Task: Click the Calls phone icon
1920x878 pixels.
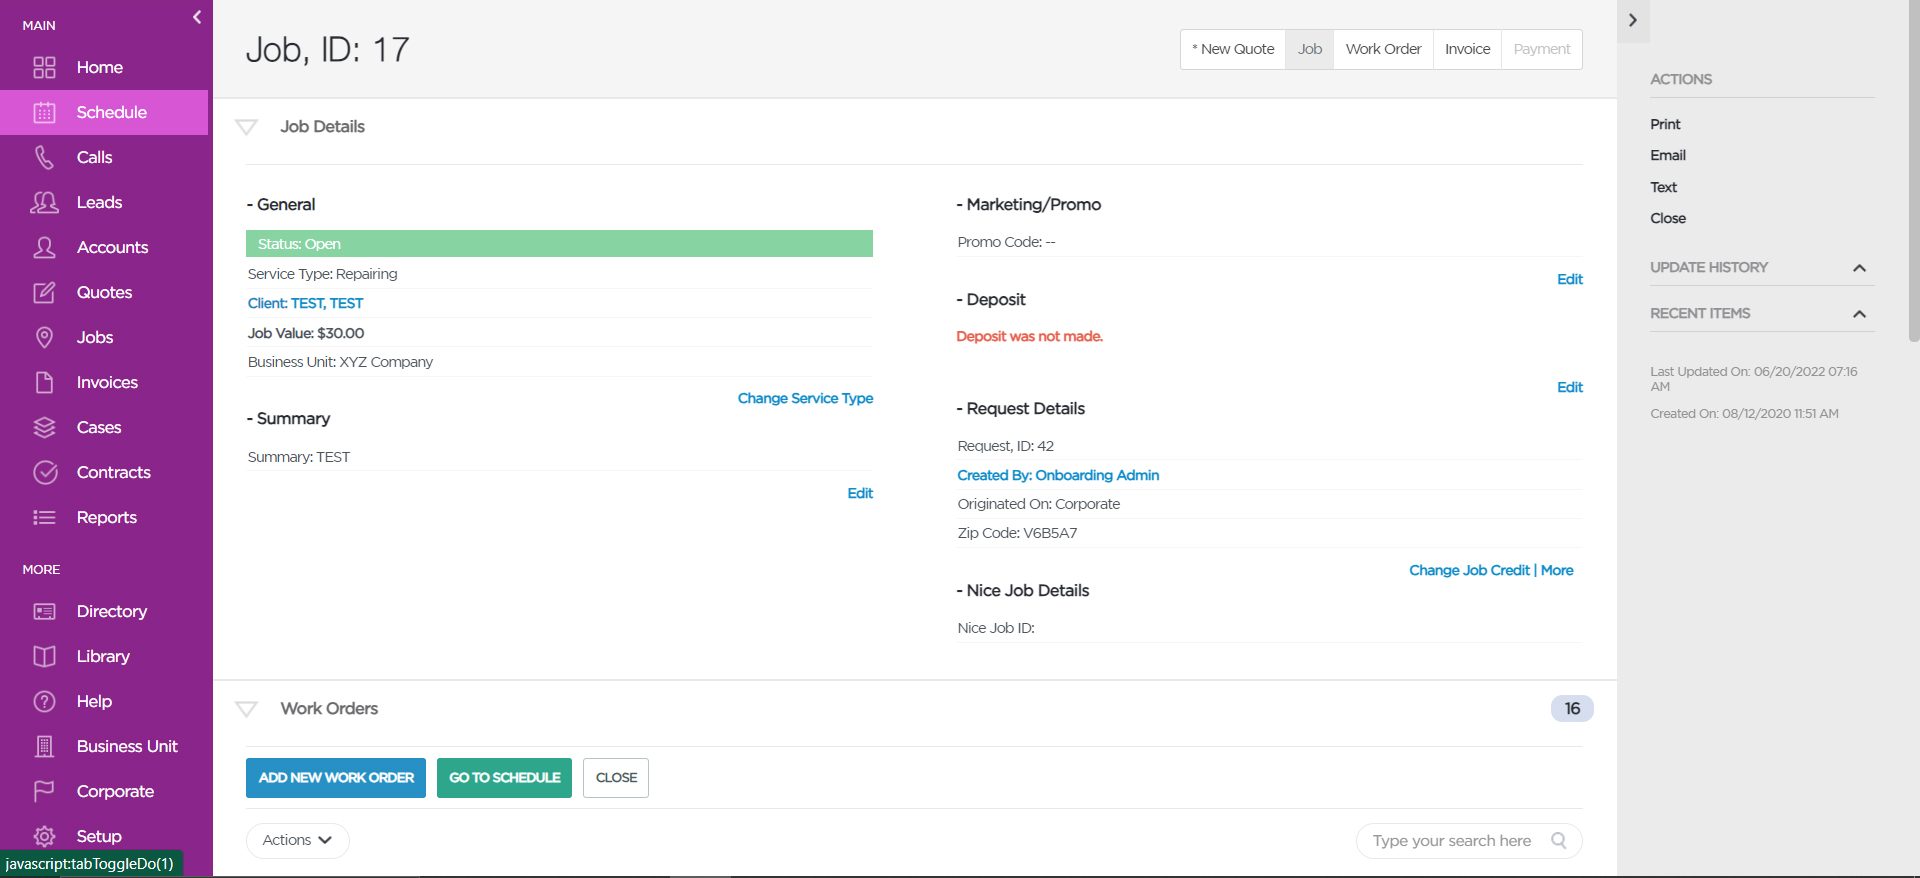Action: pos(44,157)
